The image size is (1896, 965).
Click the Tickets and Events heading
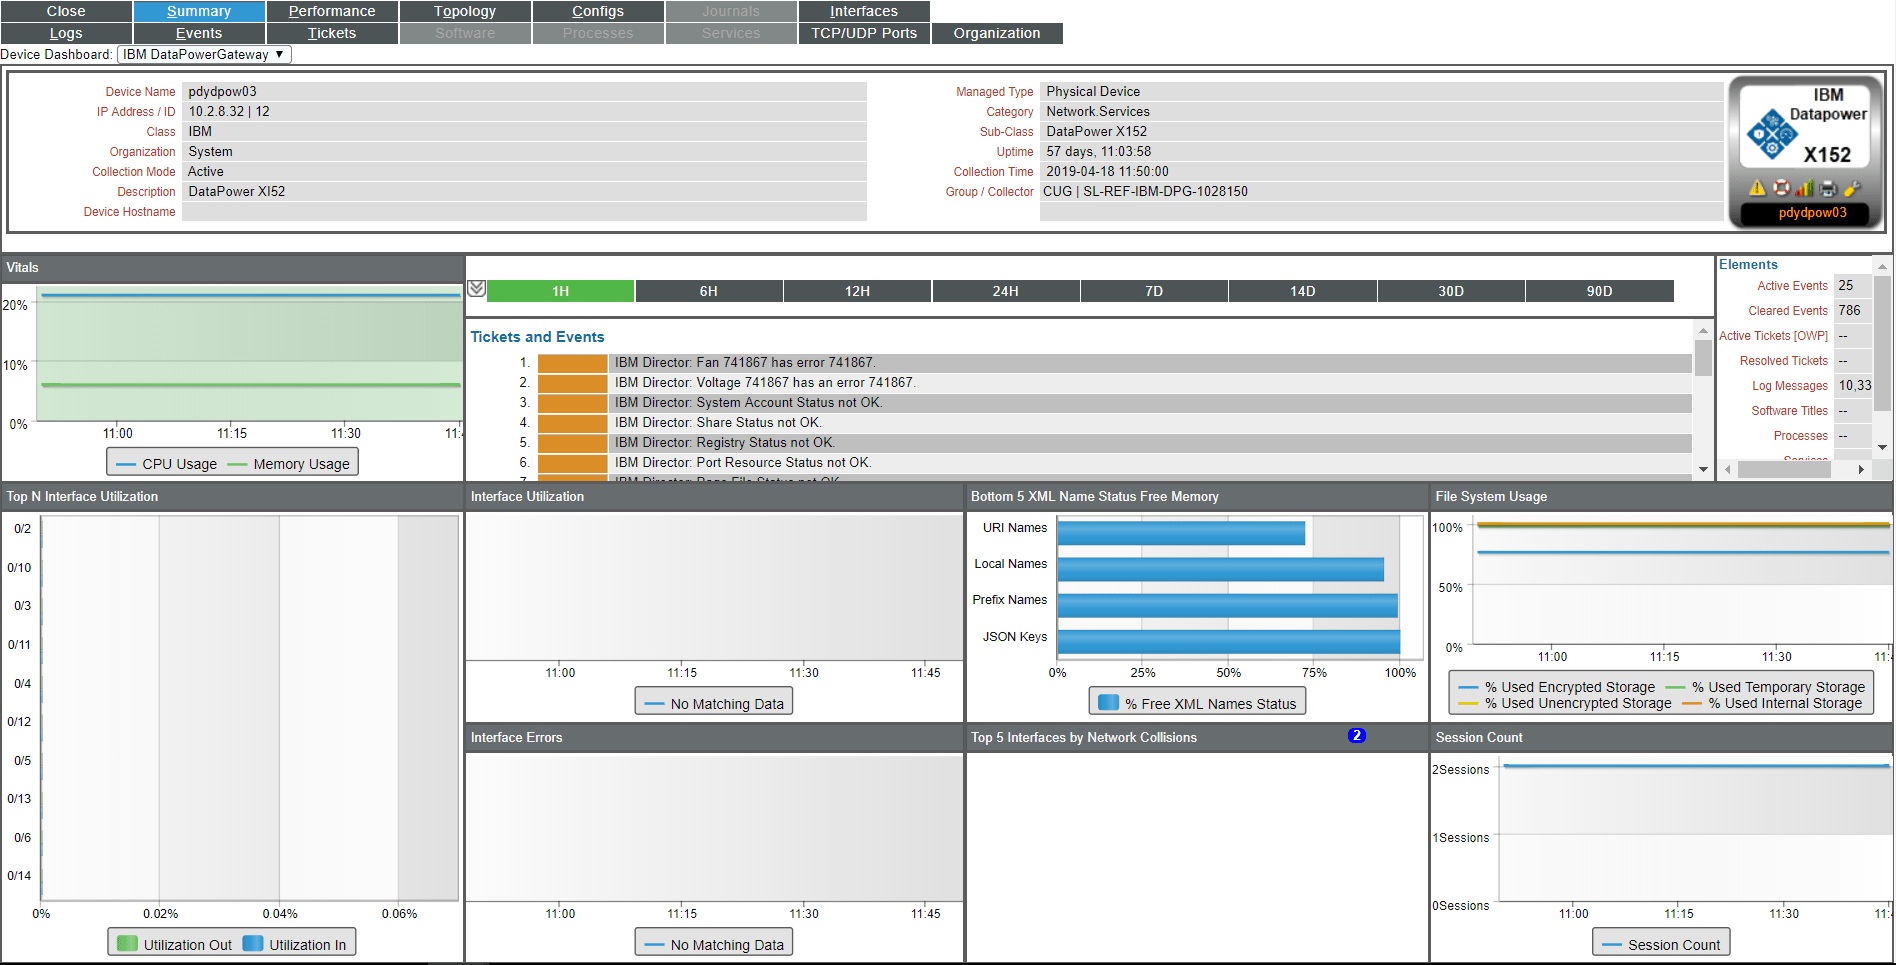pyautogui.click(x=537, y=337)
